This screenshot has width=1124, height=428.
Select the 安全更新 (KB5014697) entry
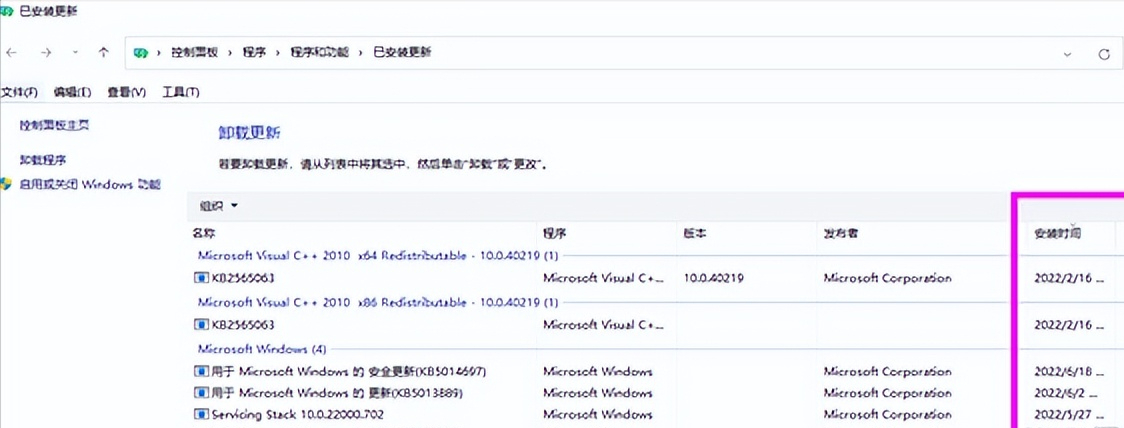[x=349, y=371]
